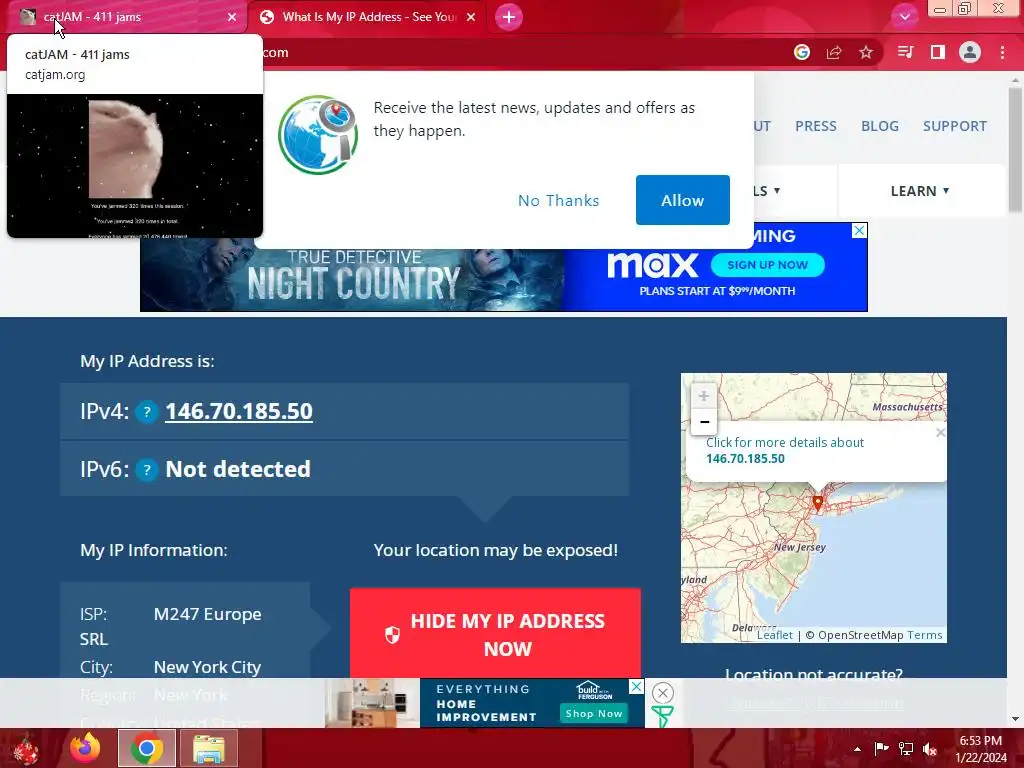Open Firefox from the taskbar
The width and height of the screenshot is (1024, 768).
(85, 748)
